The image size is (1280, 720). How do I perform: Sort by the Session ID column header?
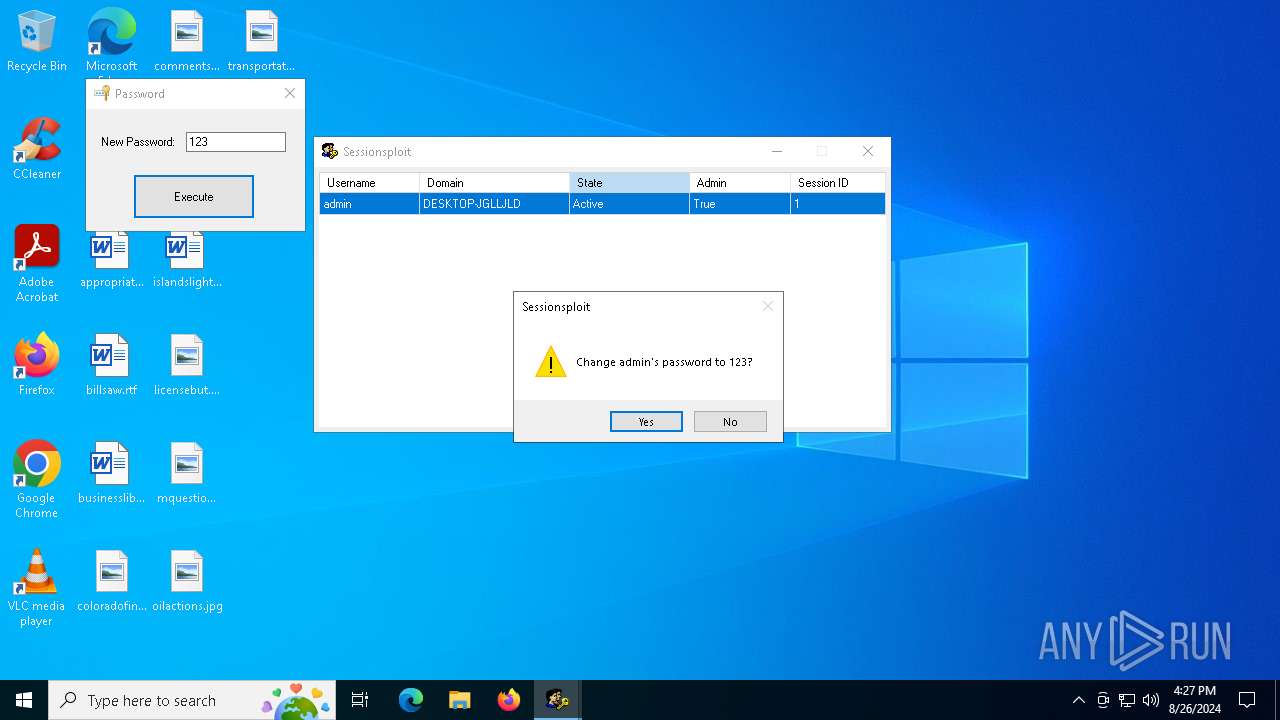(x=837, y=183)
